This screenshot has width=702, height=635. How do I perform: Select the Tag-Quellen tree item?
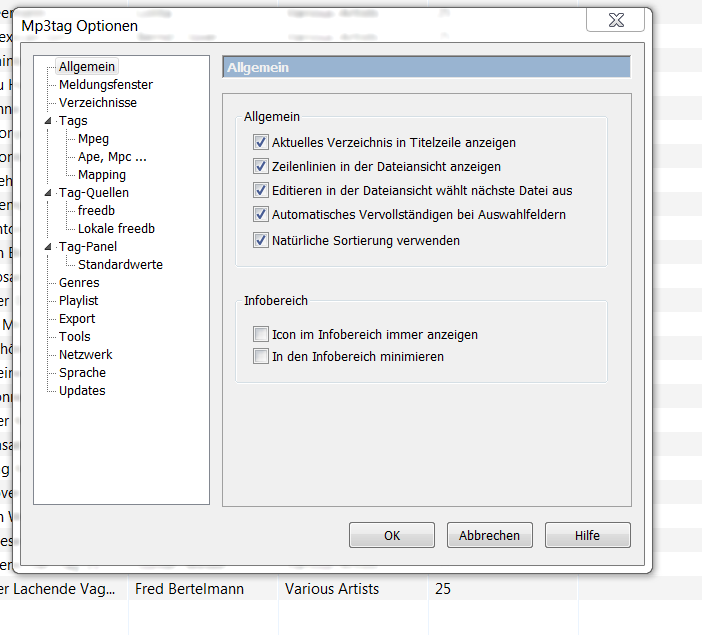94,193
